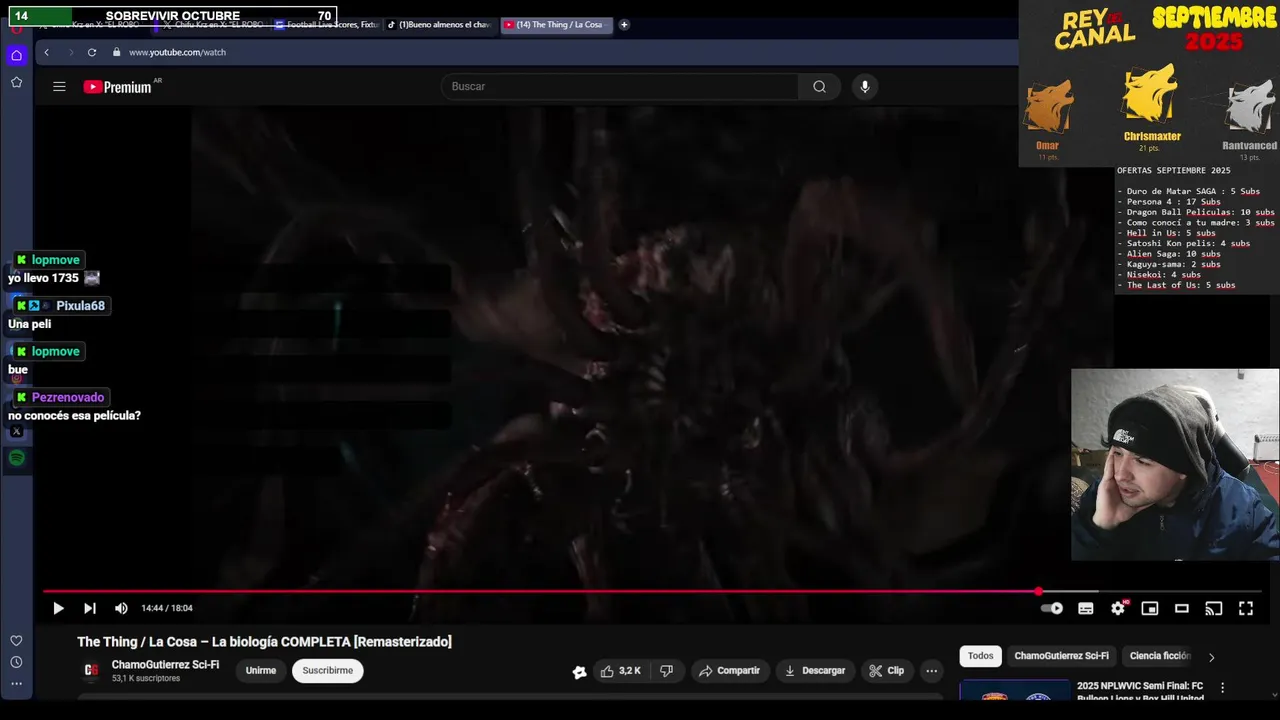Select the Todos filter chip
The image size is (1280, 720).
point(981,656)
